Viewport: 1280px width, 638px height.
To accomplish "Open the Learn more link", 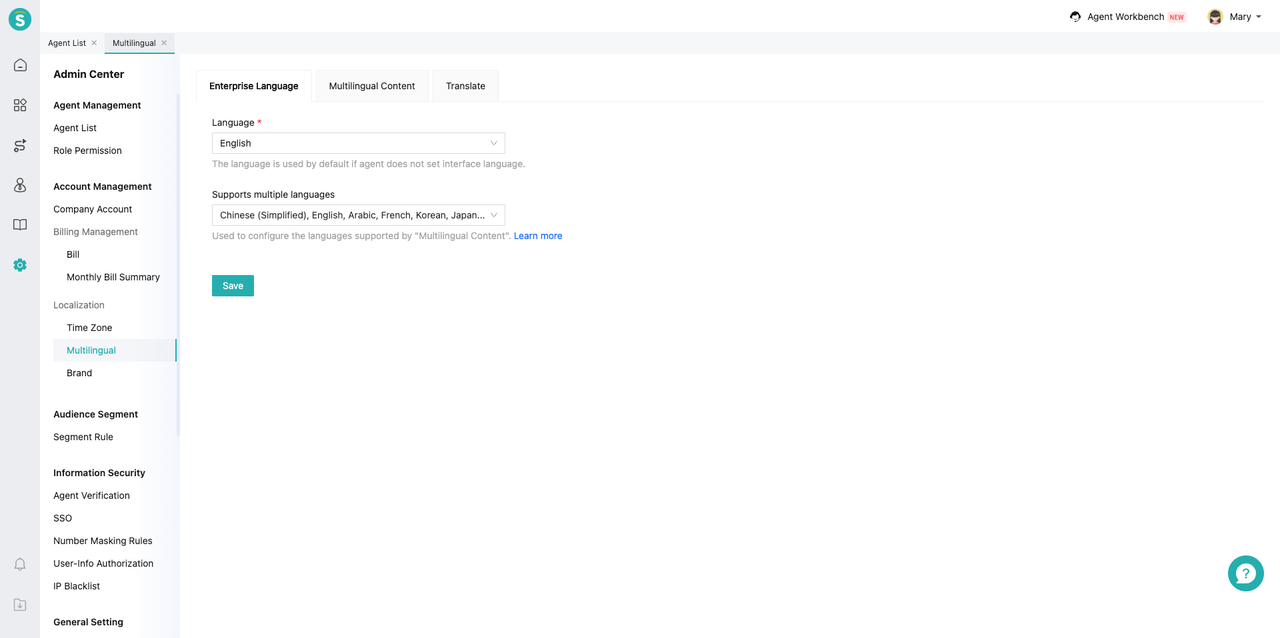I will tap(538, 236).
